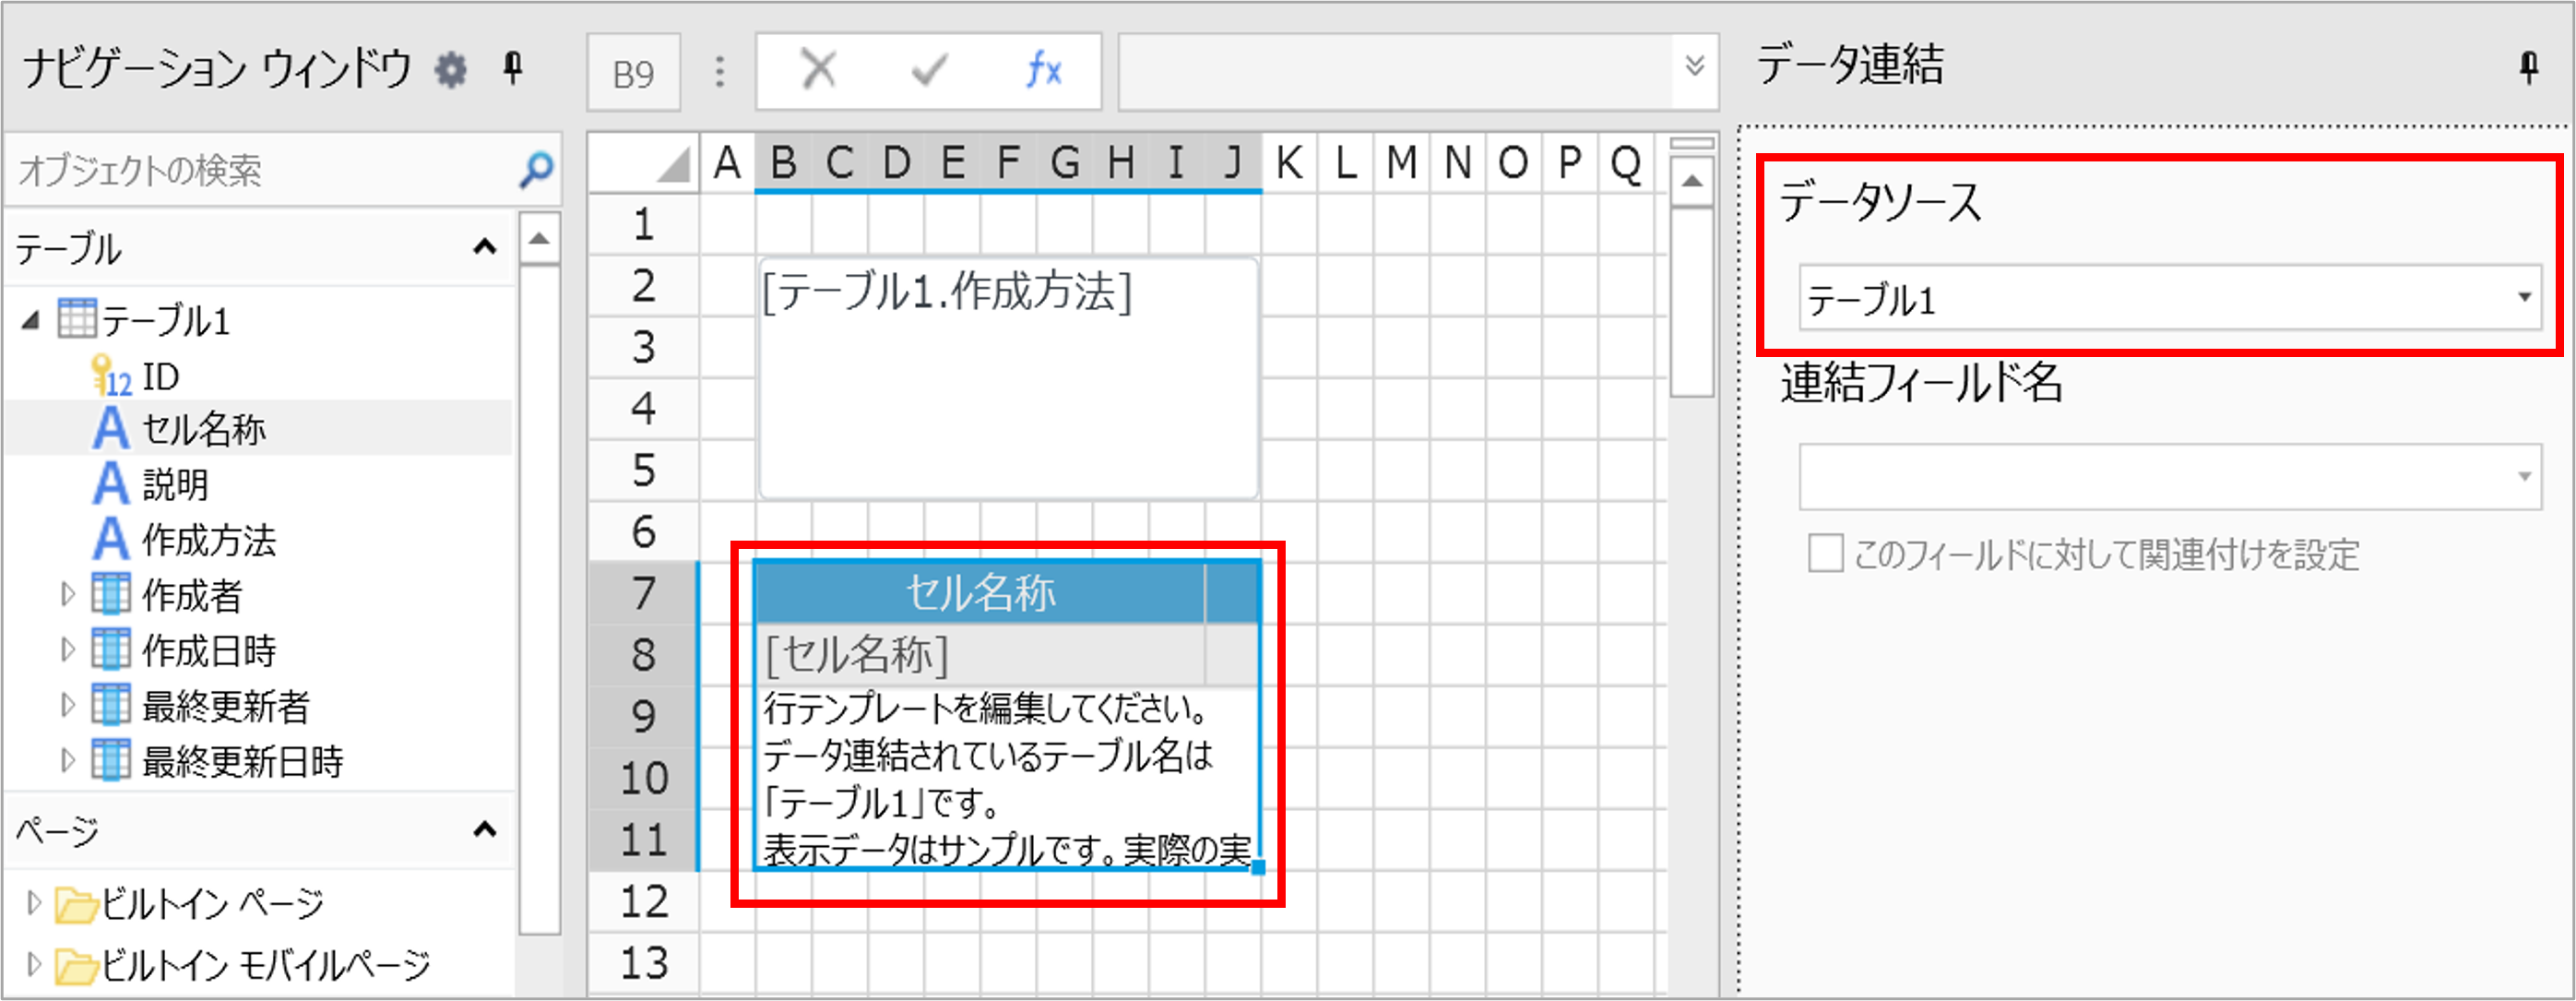Click the 作成日時 column icon
The height and width of the screenshot is (1001, 2576).
click(111, 649)
